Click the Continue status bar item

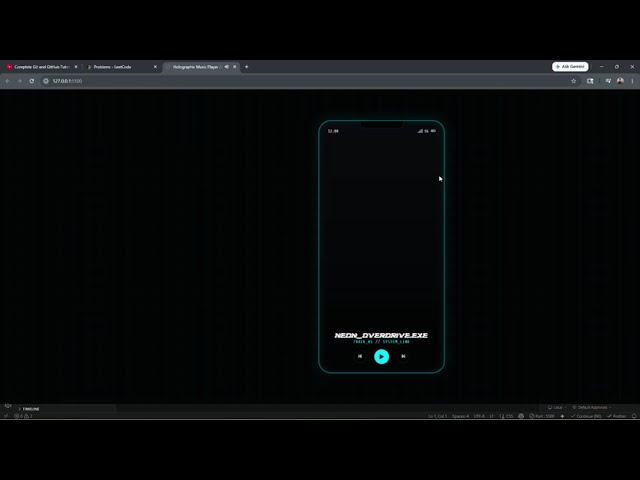(x=586, y=416)
